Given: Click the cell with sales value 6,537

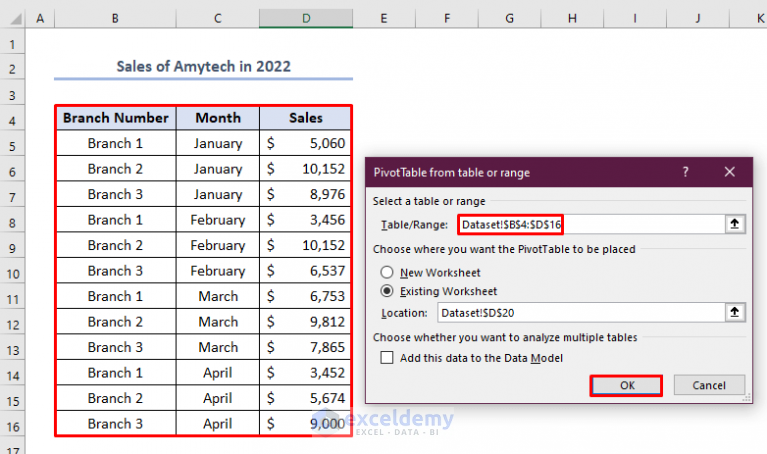Looking at the screenshot, I should pos(305,271).
